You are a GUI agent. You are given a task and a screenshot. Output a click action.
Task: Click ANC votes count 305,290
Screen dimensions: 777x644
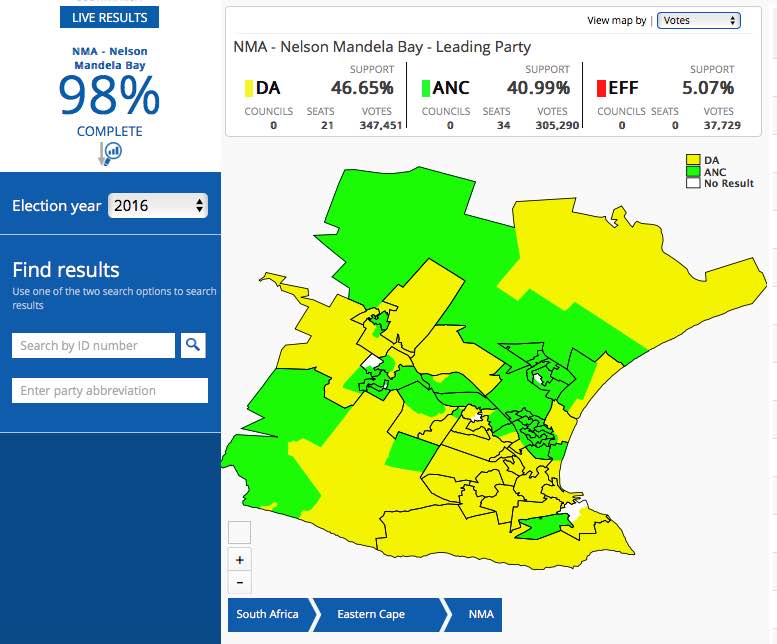coord(557,125)
